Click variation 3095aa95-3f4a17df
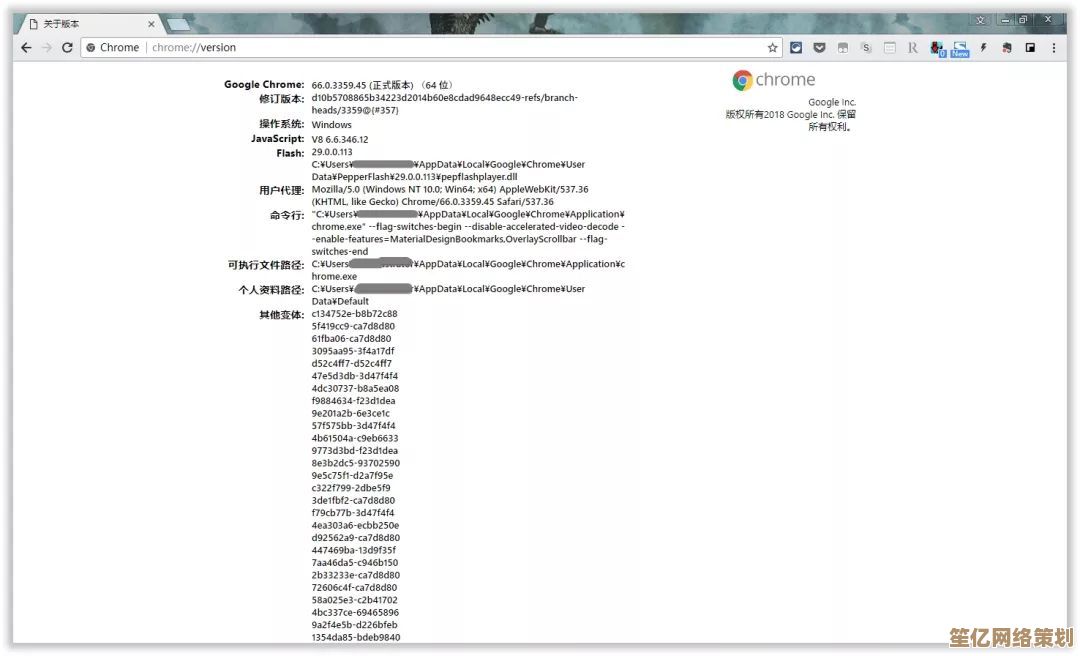 tap(353, 351)
